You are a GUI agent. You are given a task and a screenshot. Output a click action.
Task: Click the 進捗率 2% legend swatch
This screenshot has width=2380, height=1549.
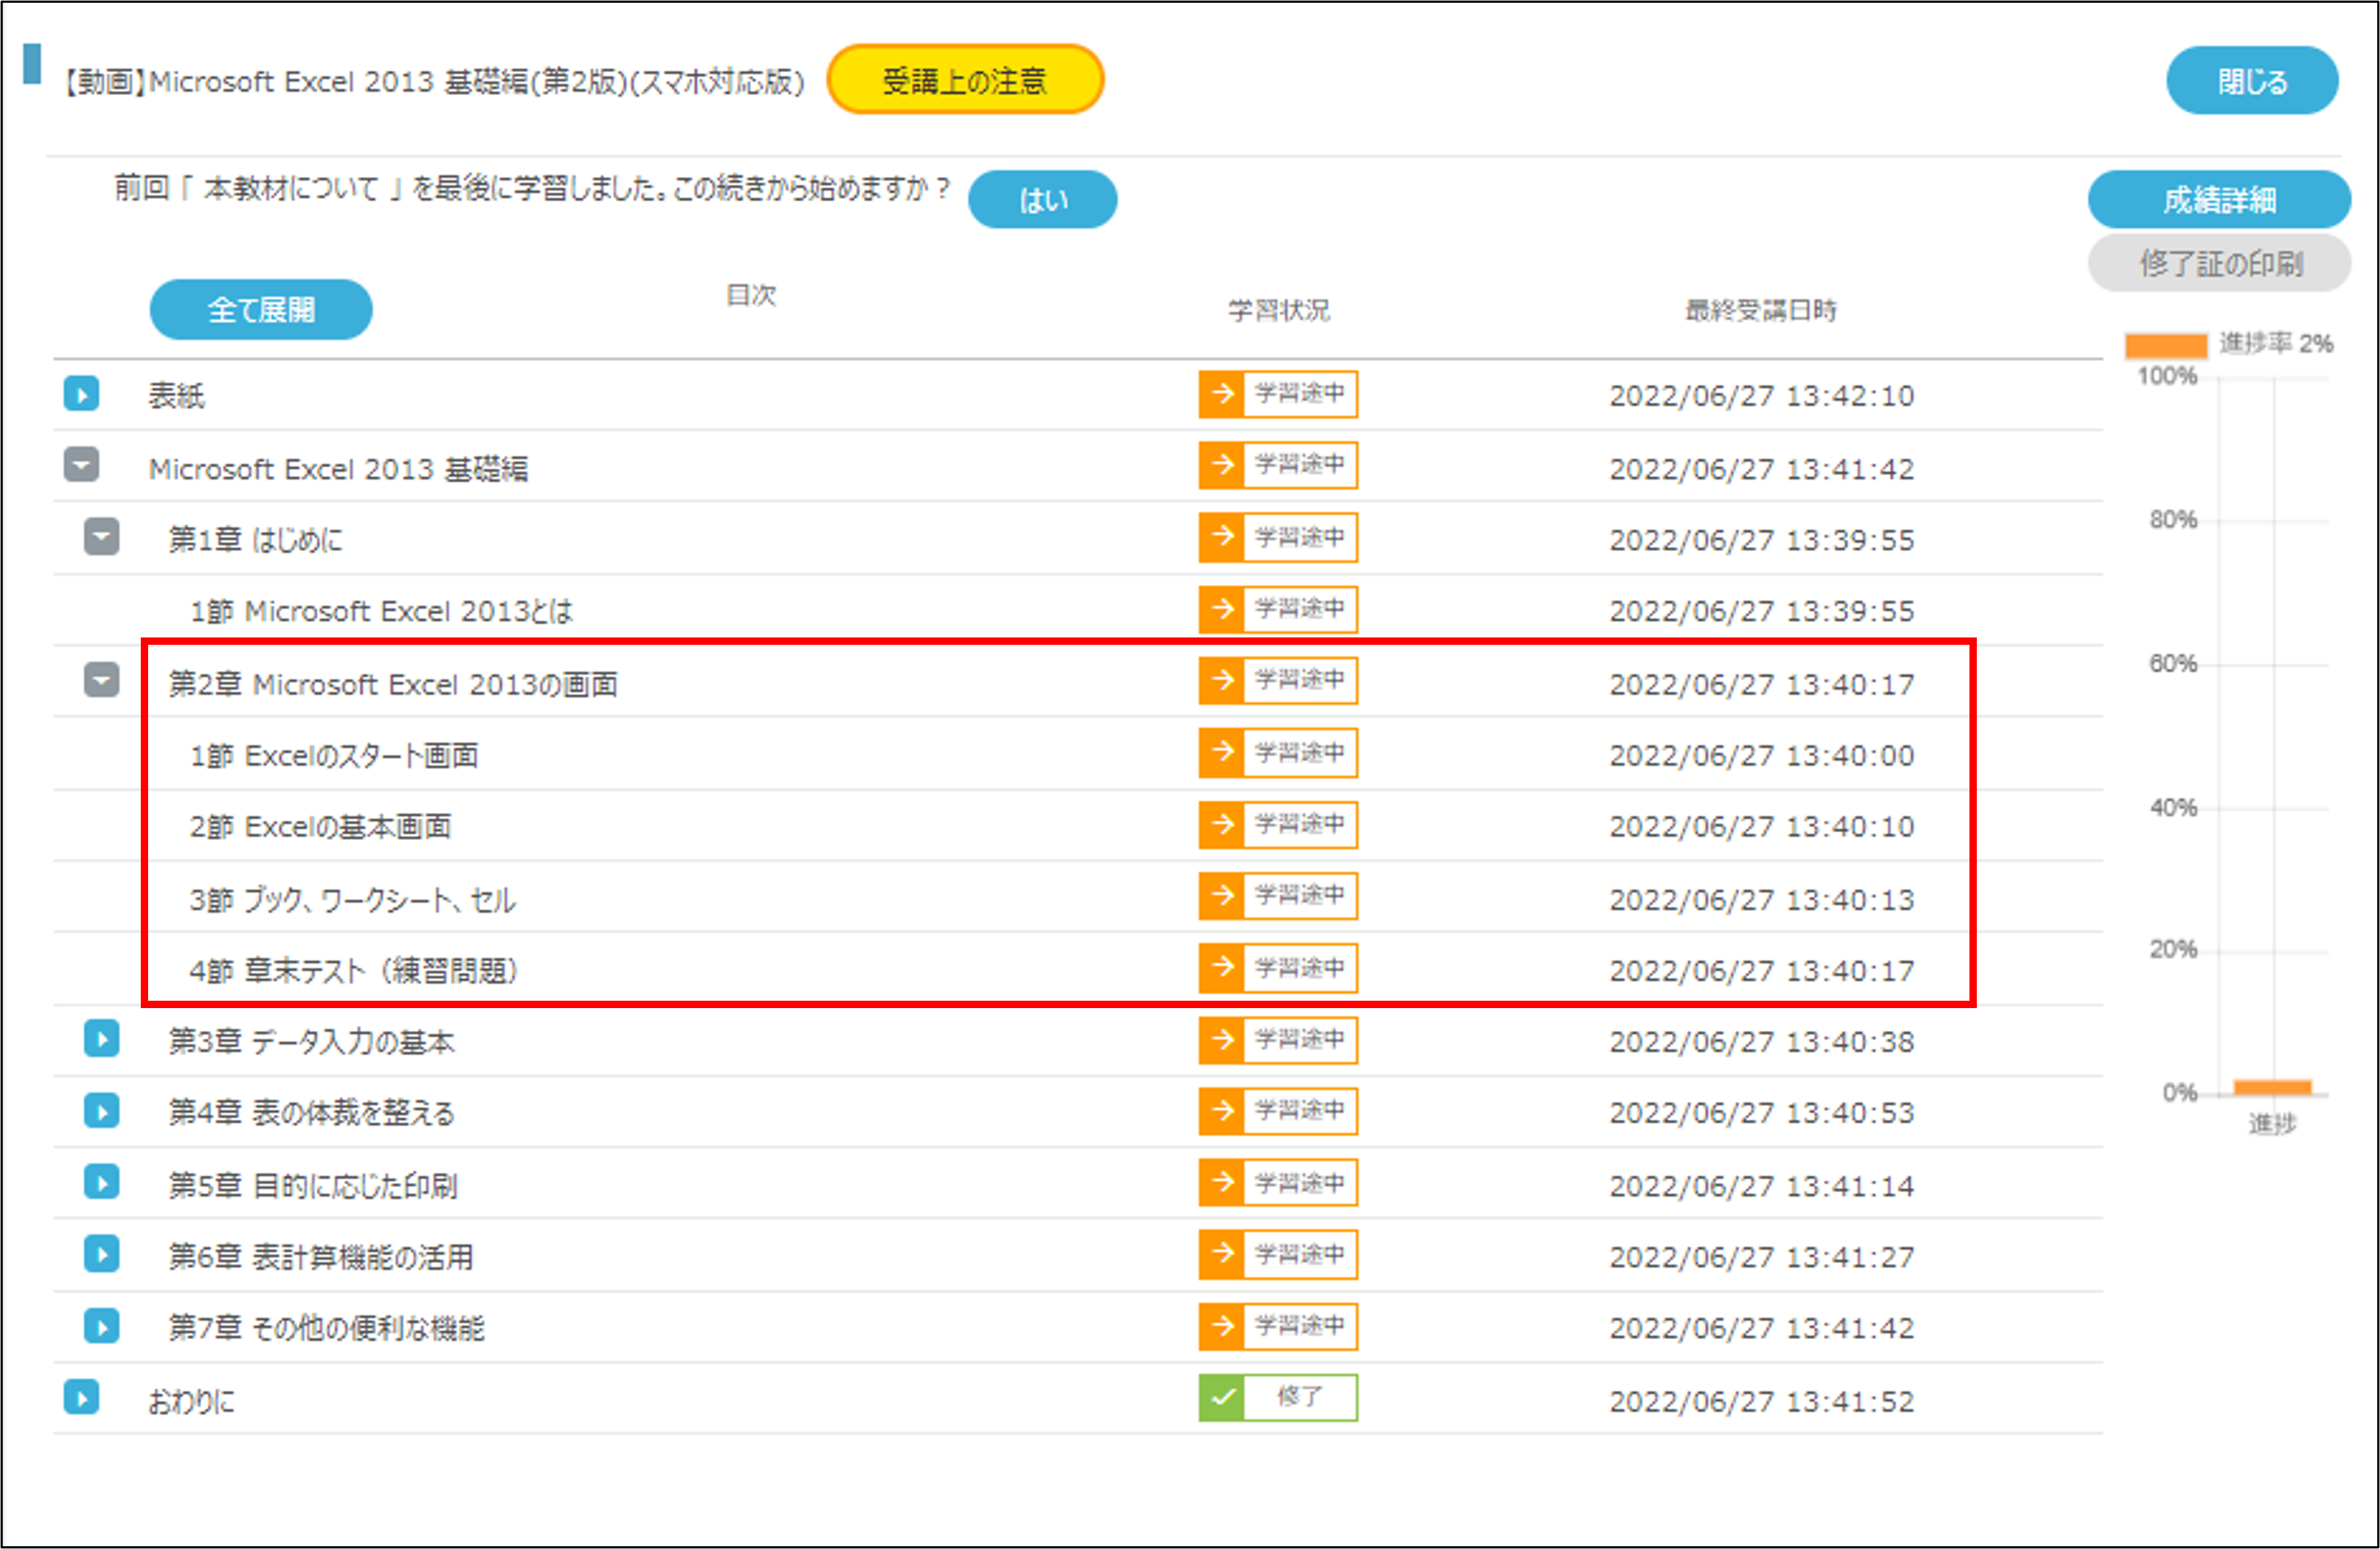point(2166,346)
